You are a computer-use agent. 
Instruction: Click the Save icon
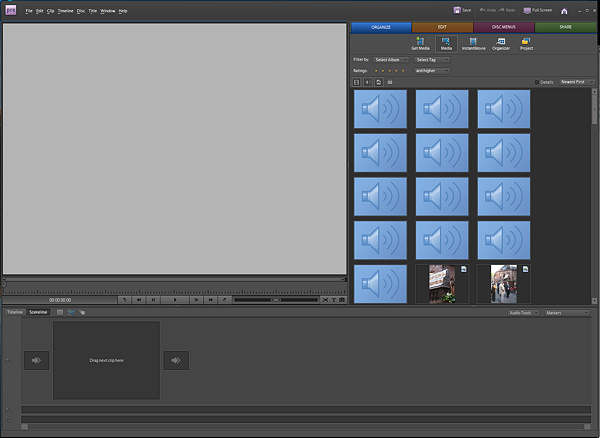click(458, 10)
